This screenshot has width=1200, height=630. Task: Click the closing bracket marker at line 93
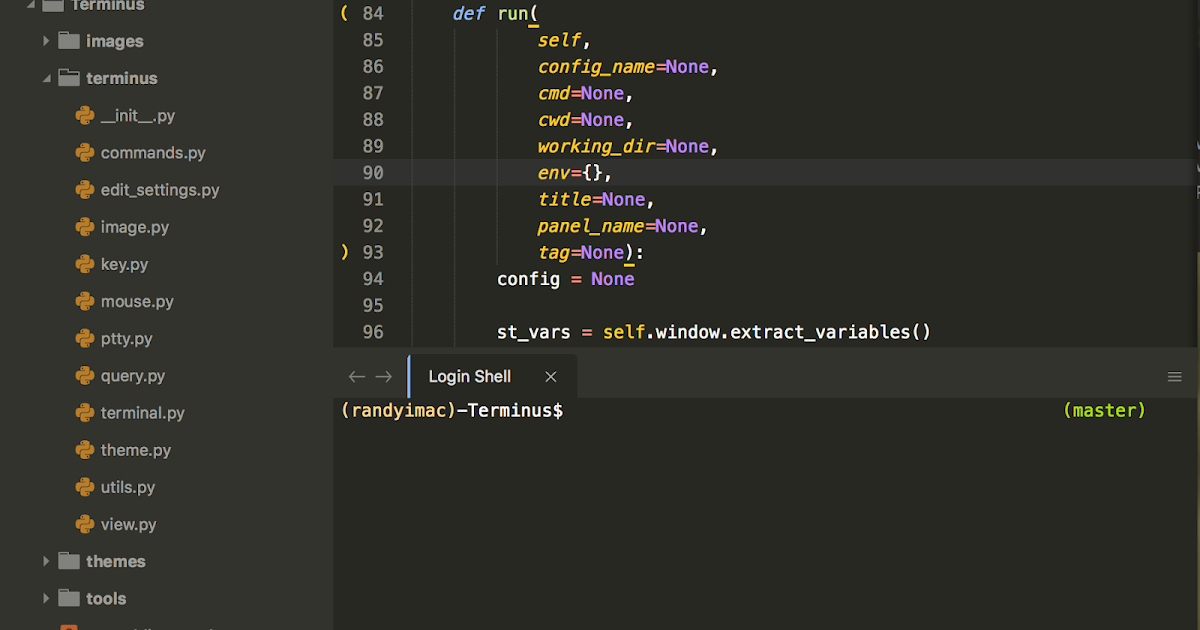coord(344,253)
